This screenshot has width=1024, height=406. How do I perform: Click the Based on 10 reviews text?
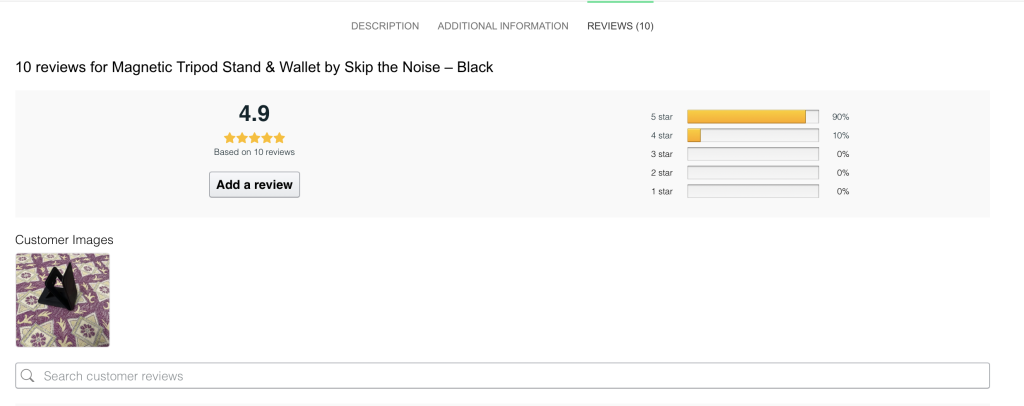[254, 152]
